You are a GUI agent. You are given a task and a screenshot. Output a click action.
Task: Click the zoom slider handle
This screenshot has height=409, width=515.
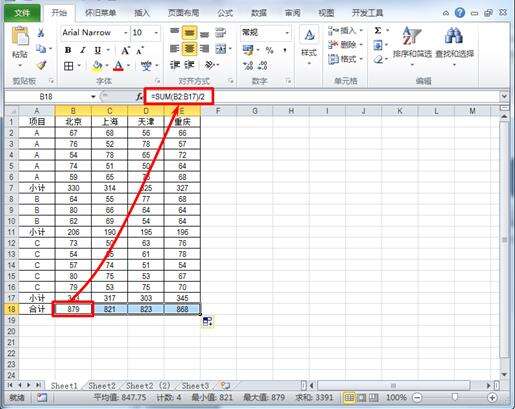coord(455,397)
